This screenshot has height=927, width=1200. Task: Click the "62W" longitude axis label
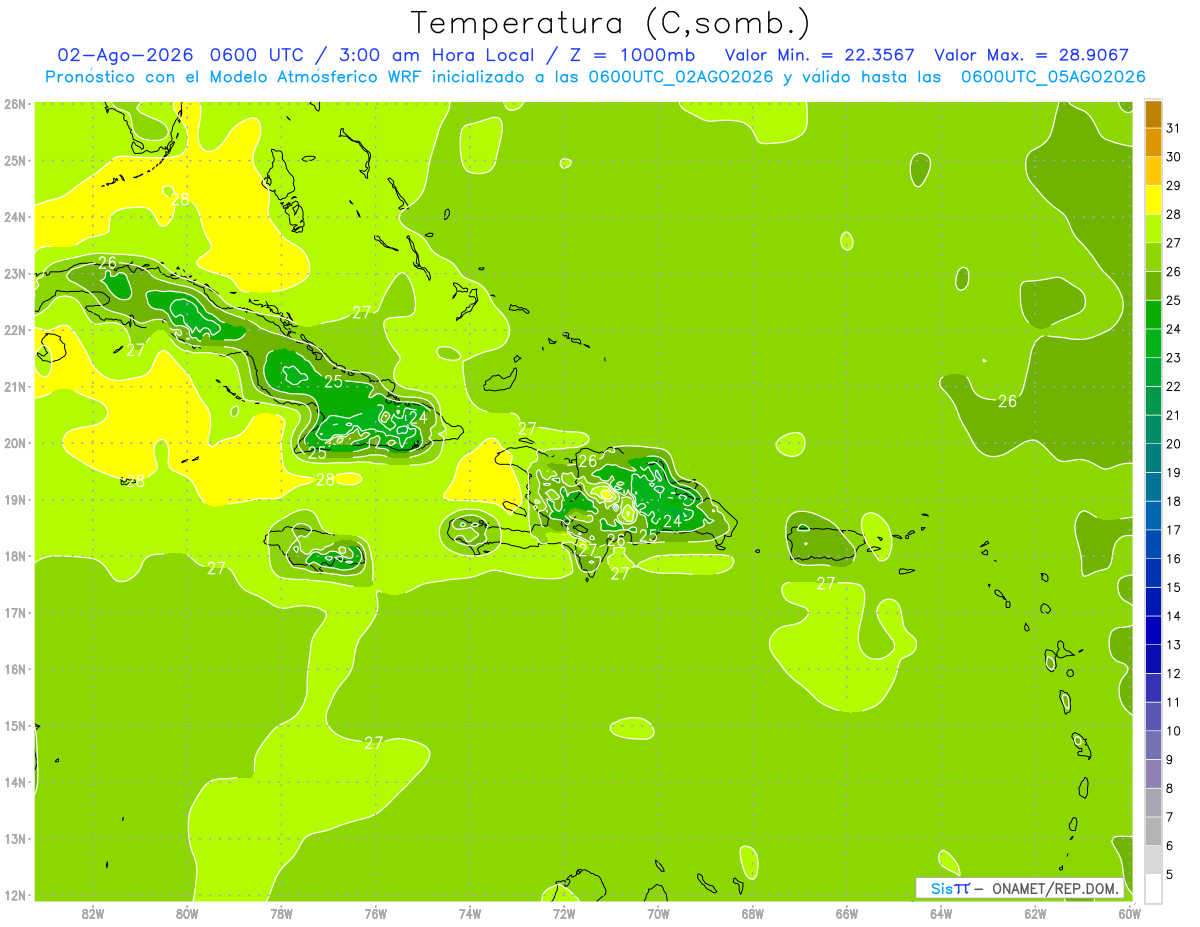point(1035,913)
